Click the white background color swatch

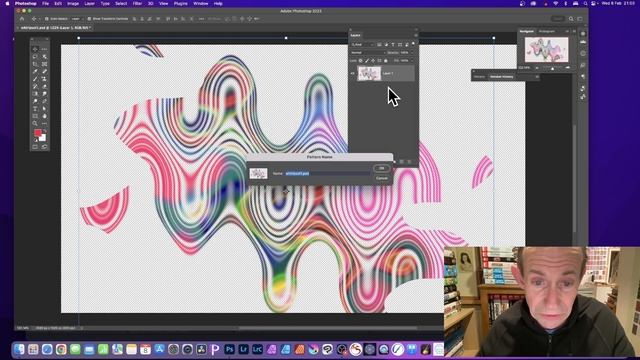click(42, 138)
